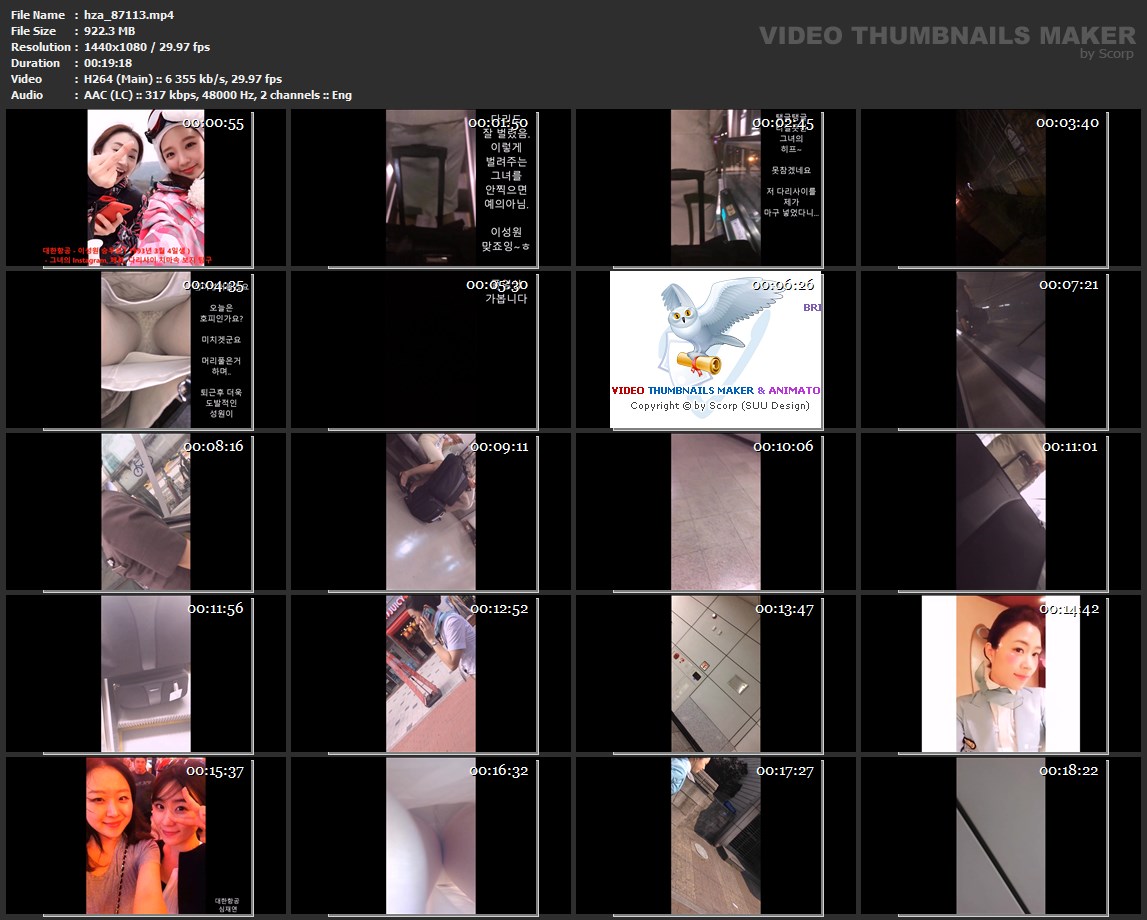Click the thumbnail at 00:10:06
This screenshot has height=920, width=1147.
click(x=715, y=512)
